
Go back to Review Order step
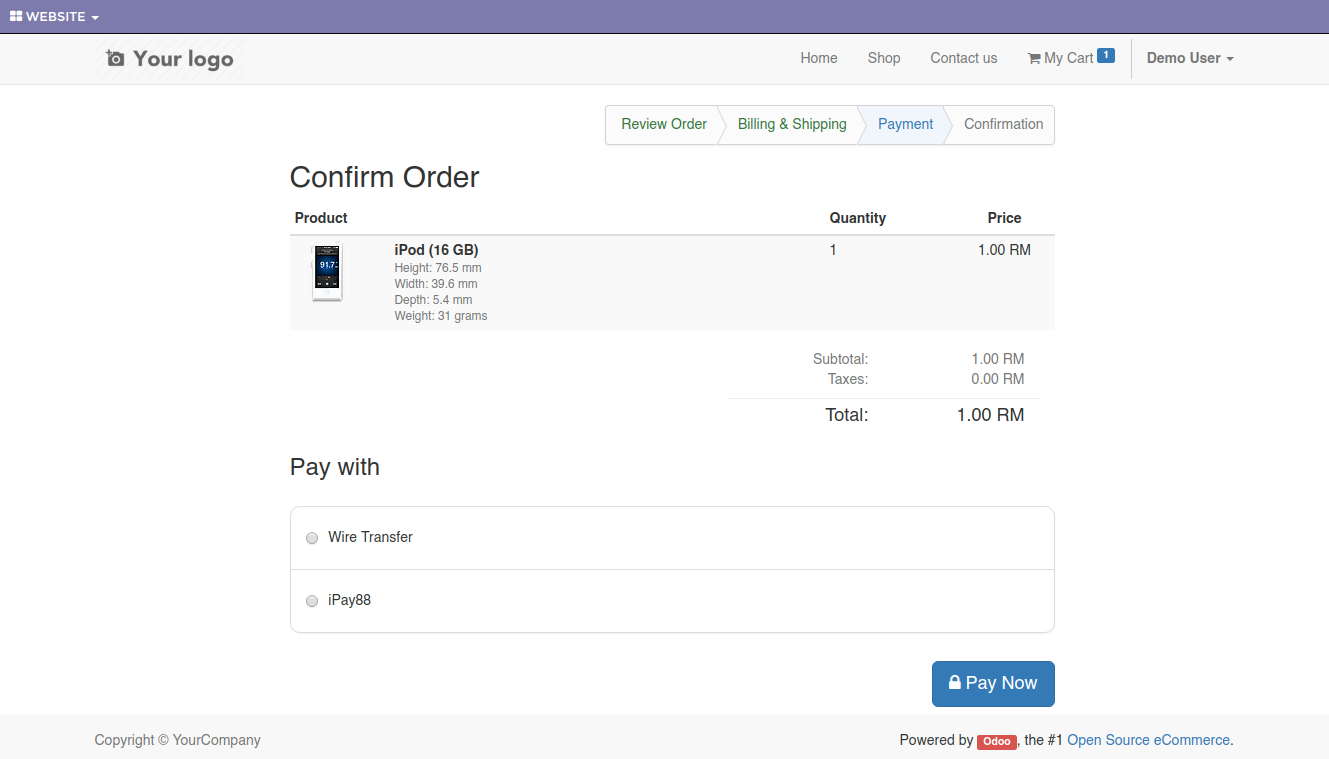click(x=664, y=124)
